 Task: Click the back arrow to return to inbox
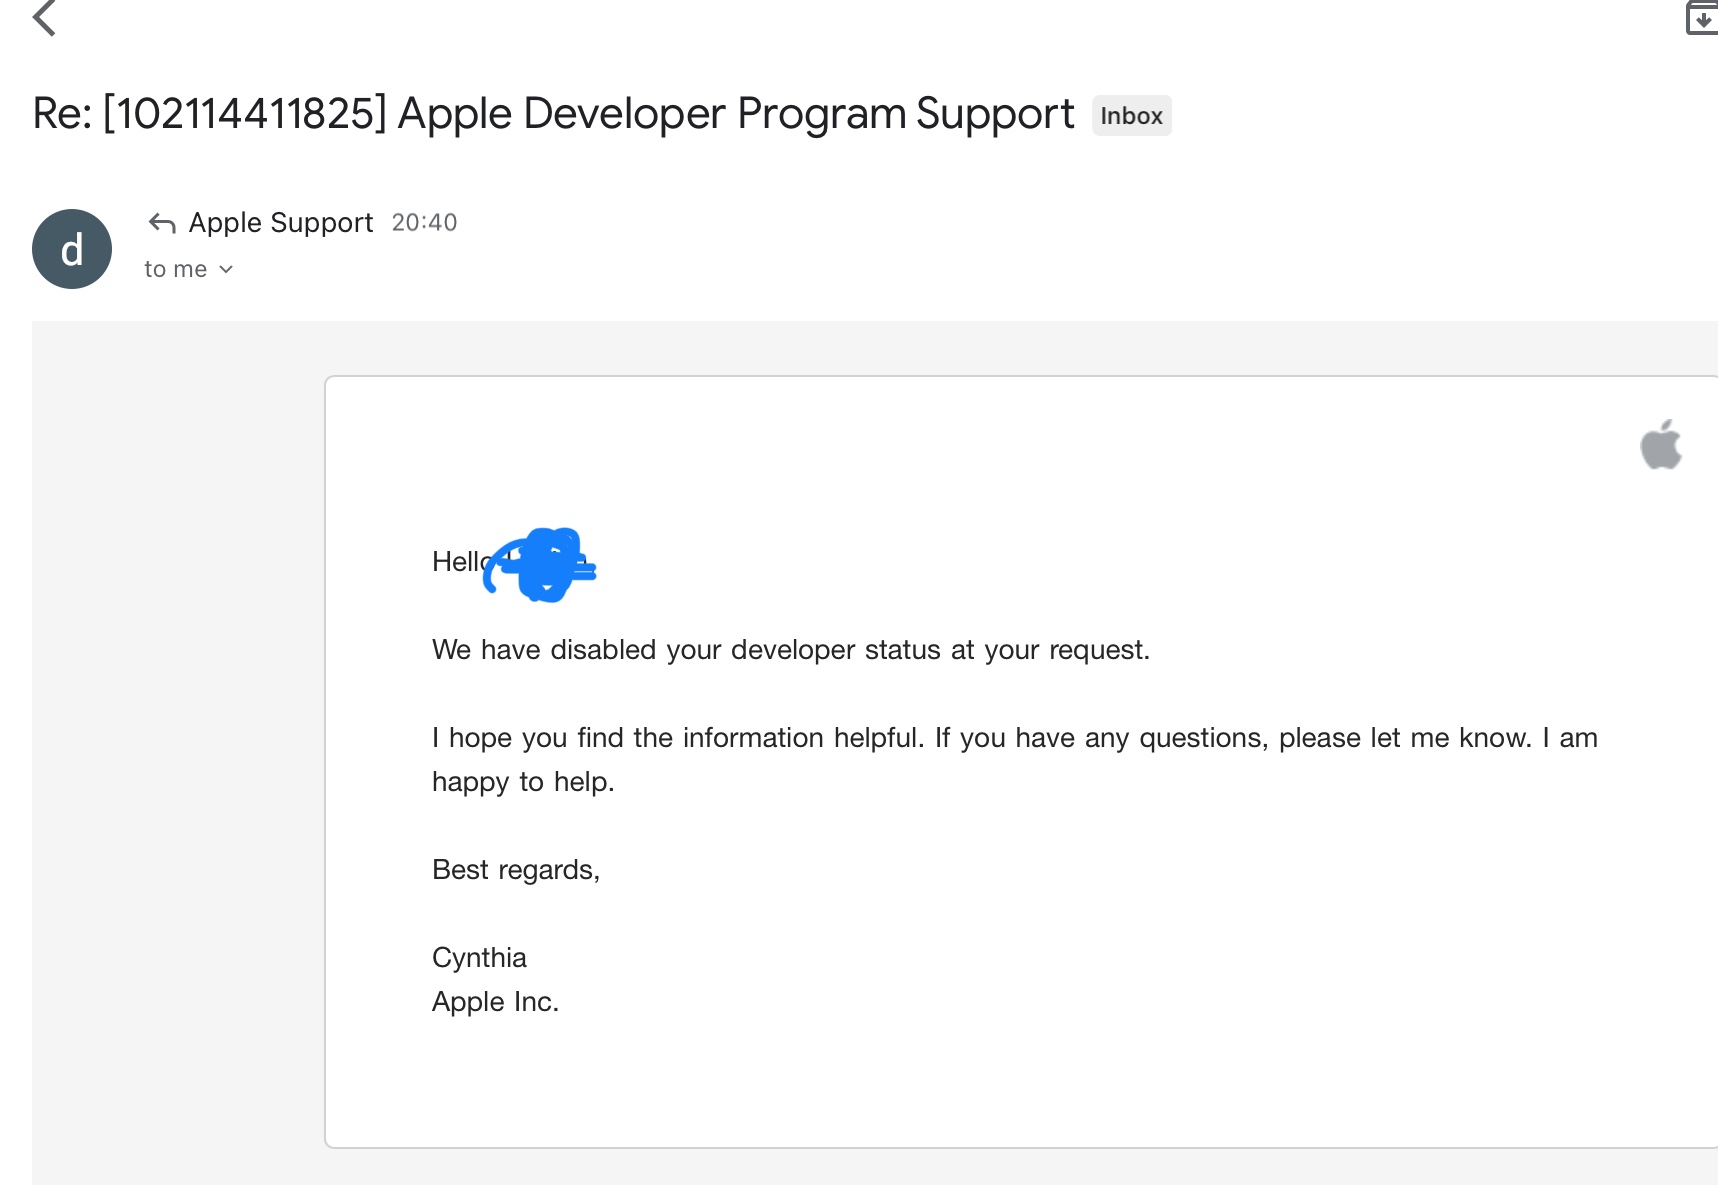click(44, 18)
